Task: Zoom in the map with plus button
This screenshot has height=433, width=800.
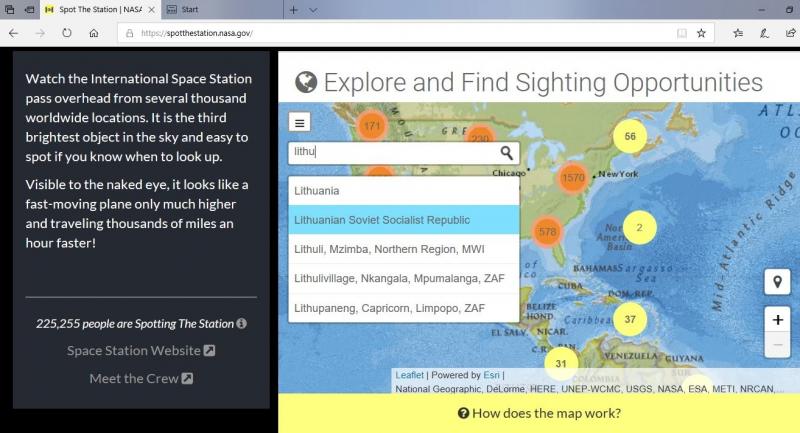Action: pos(777,319)
